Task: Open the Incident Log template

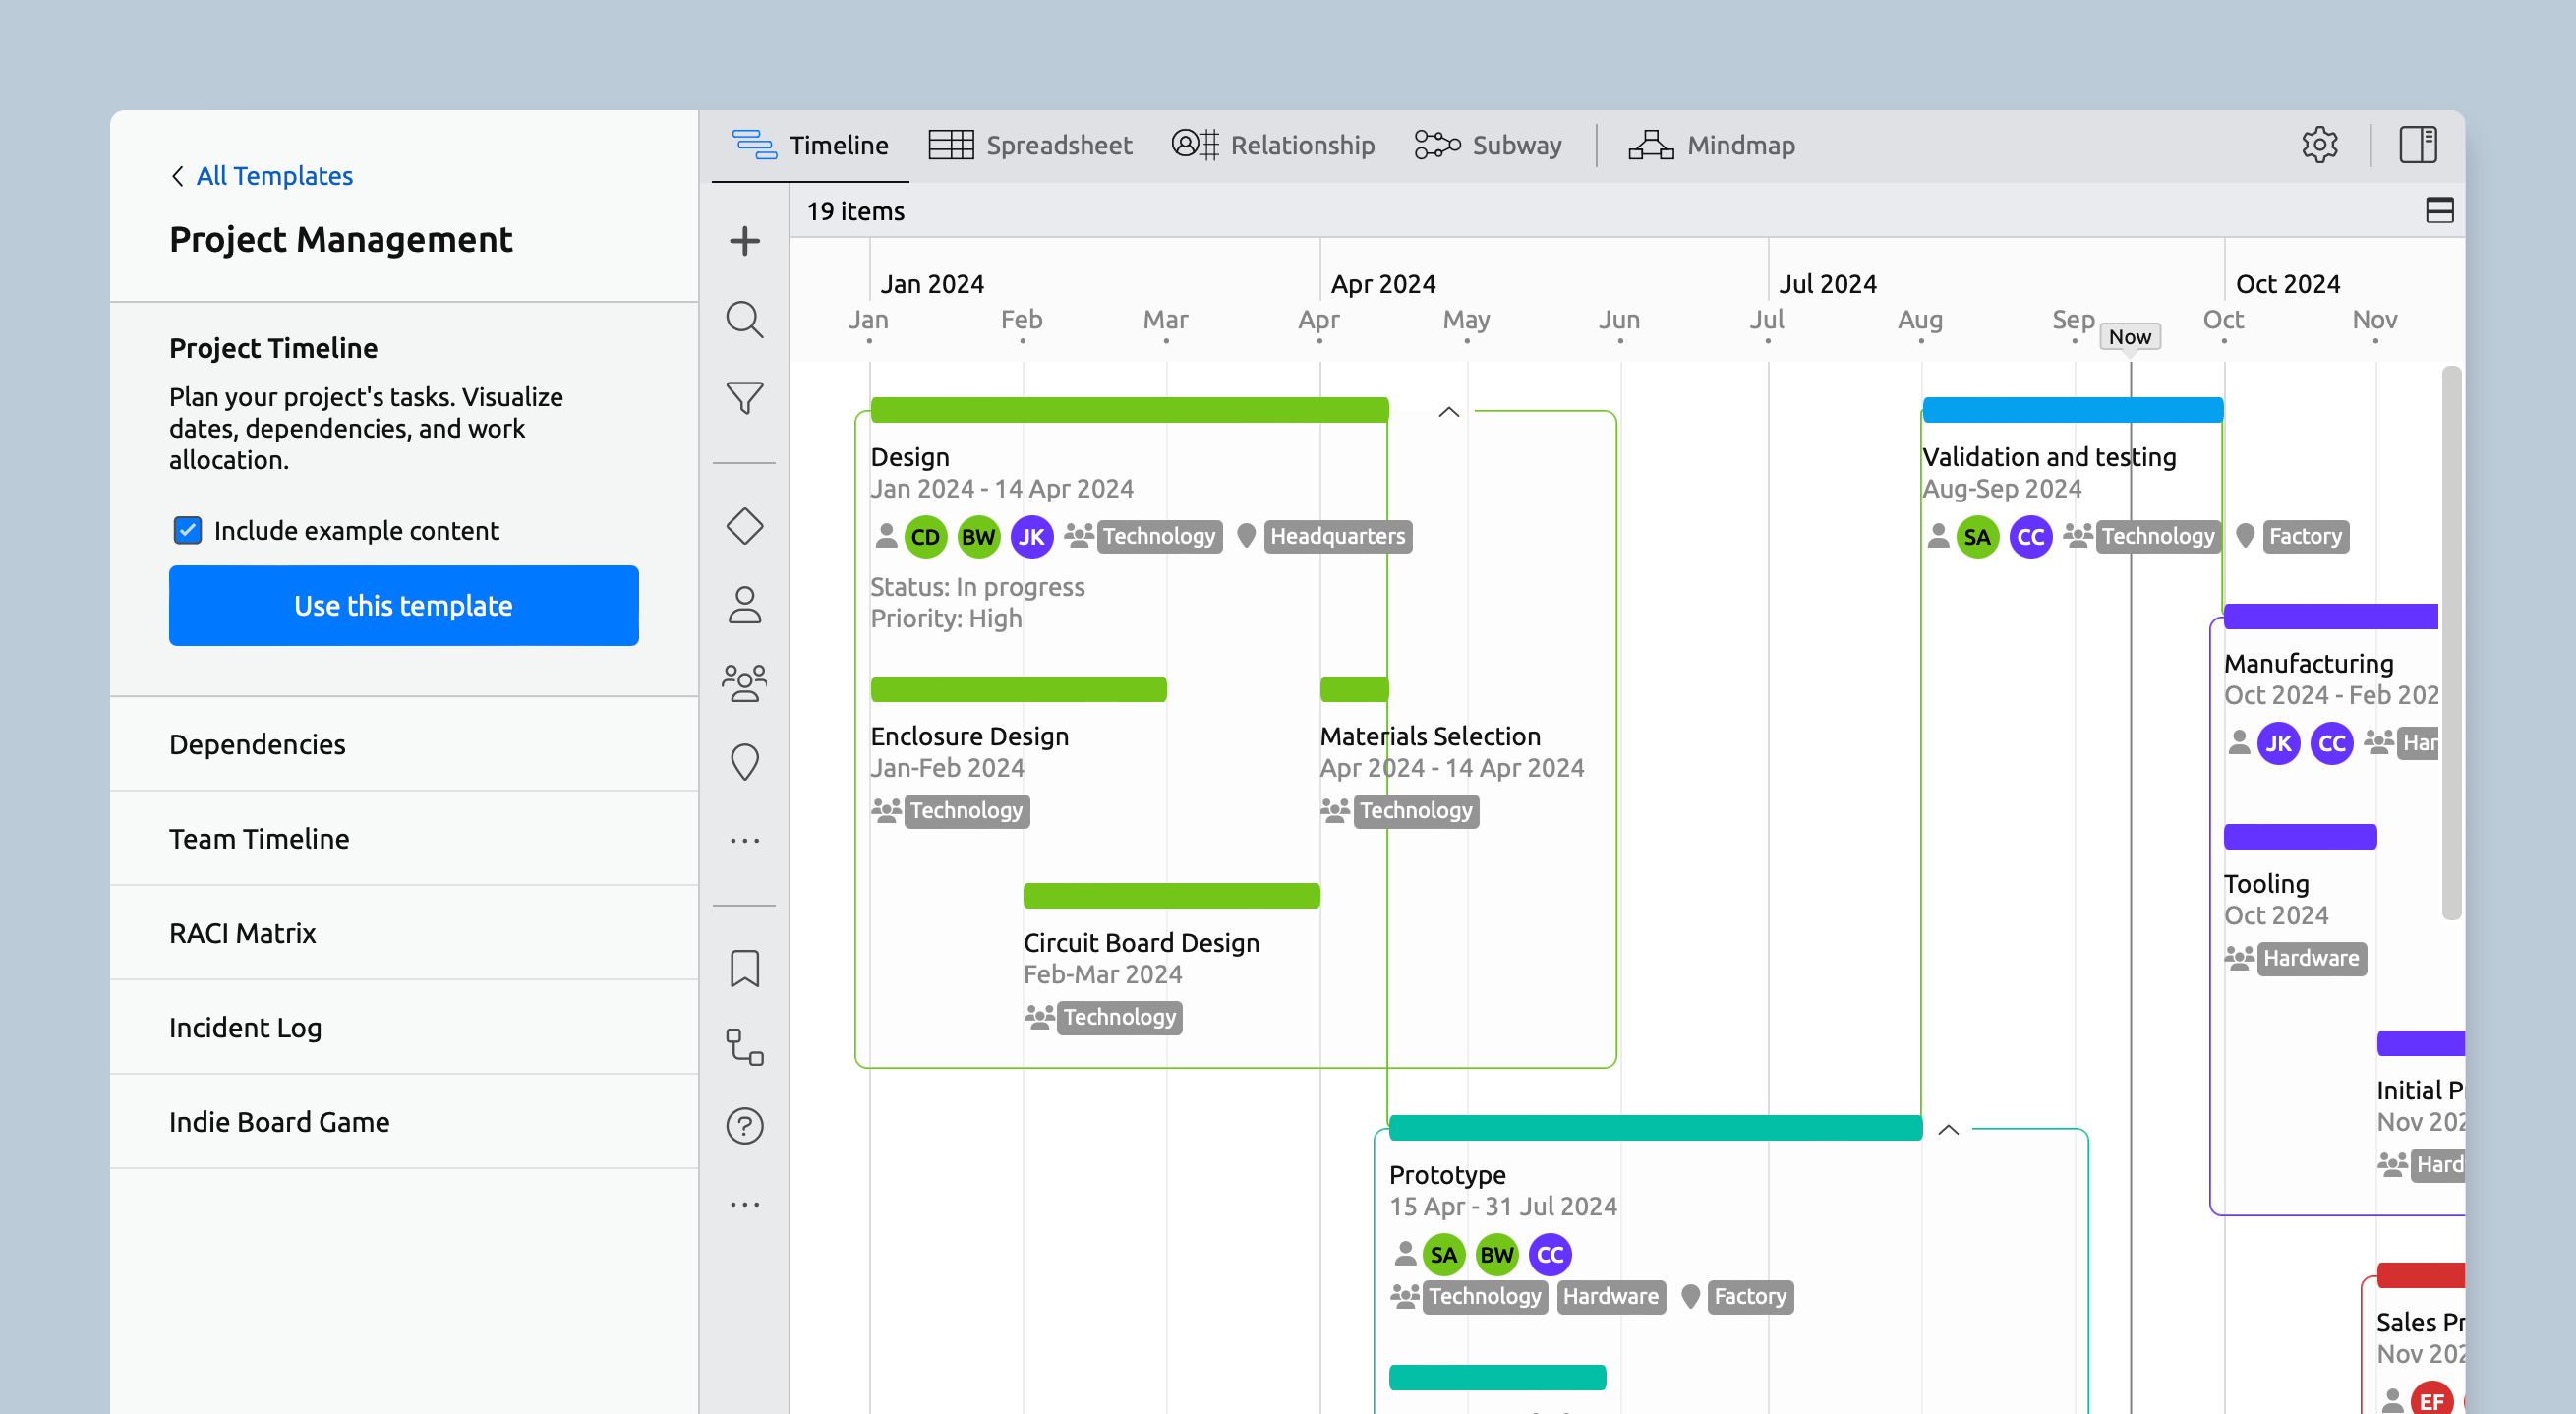Action: point(404,1028)
